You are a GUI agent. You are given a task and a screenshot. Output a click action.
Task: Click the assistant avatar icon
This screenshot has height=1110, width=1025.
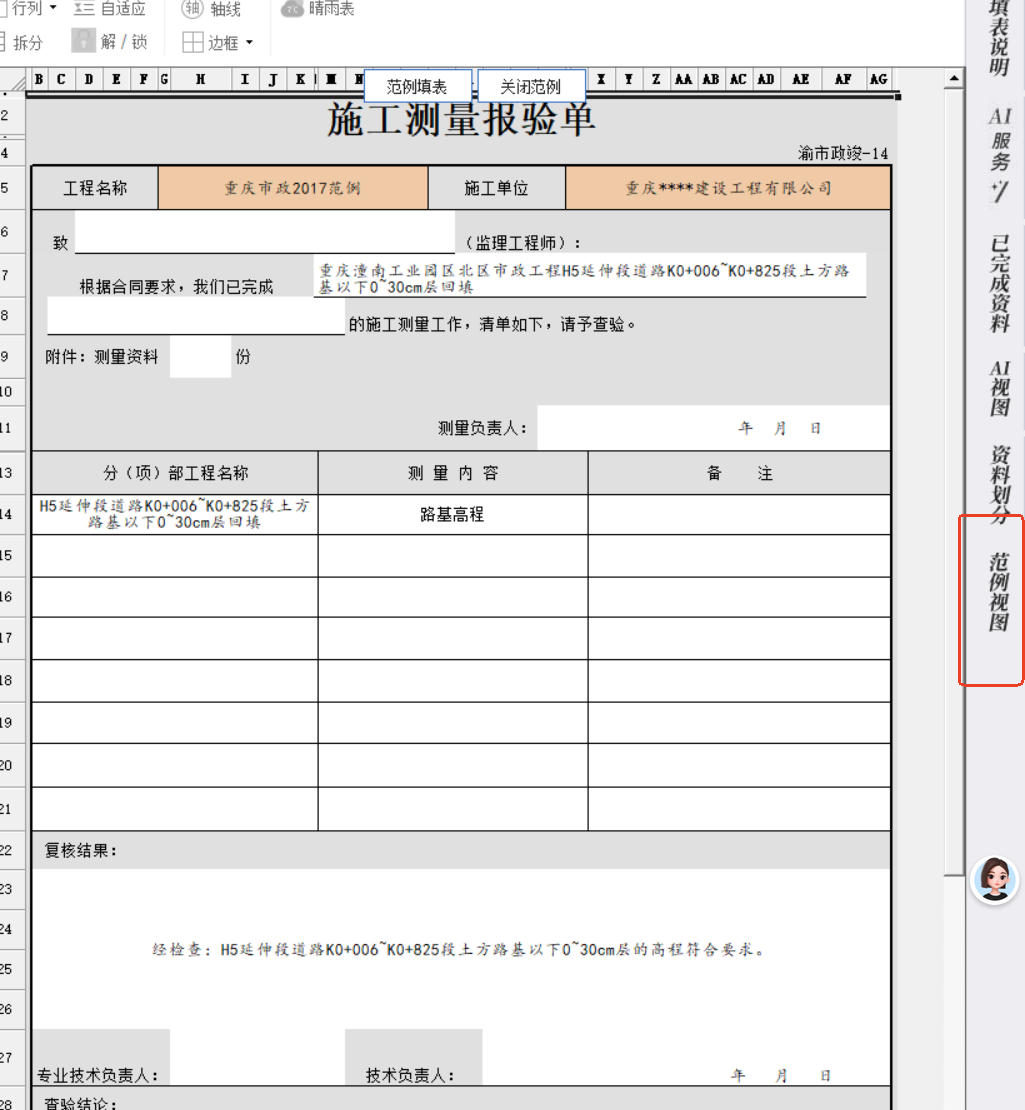995,880
